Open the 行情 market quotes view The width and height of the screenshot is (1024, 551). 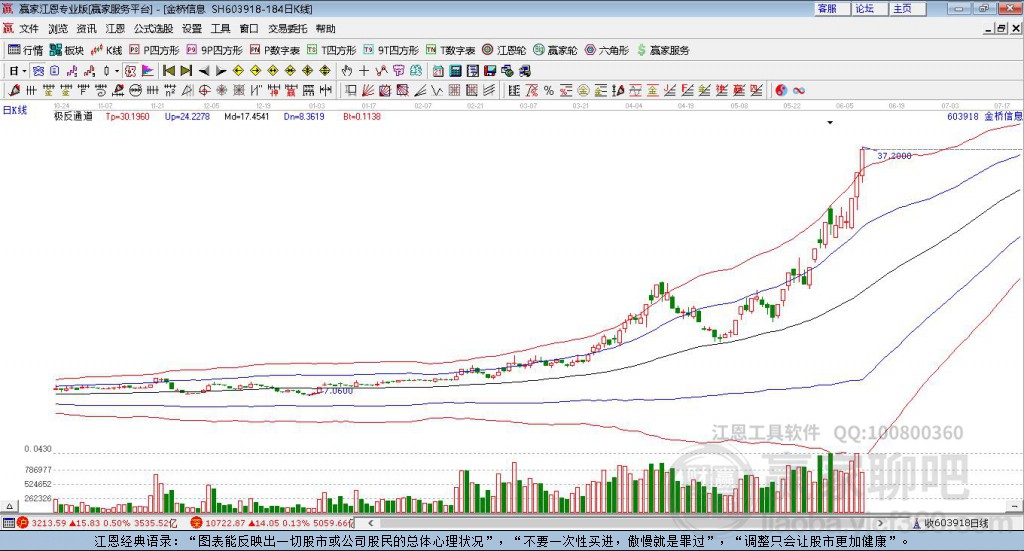click(x=25, y=50)
